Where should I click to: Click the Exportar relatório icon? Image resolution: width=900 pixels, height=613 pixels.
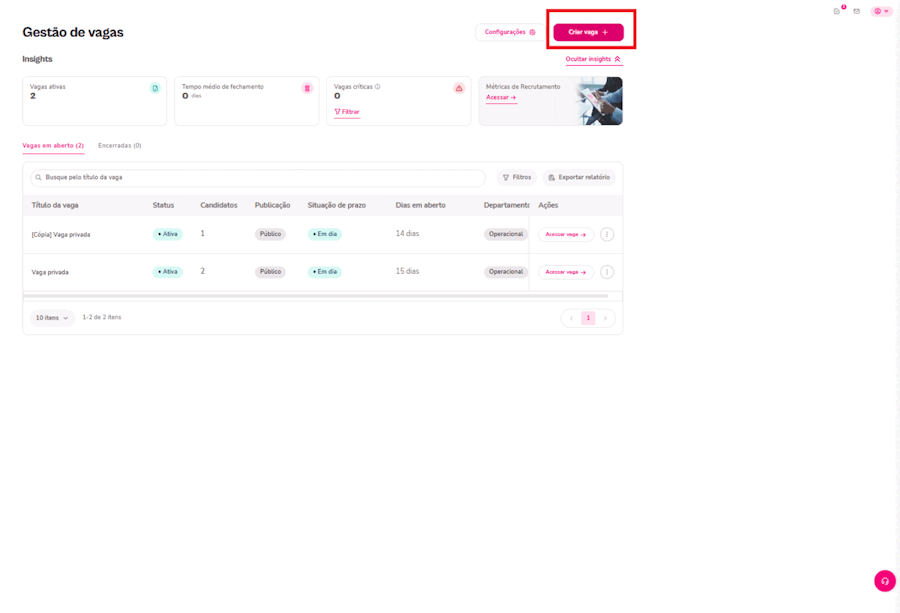pyautogui.click(x=550, y=177)
